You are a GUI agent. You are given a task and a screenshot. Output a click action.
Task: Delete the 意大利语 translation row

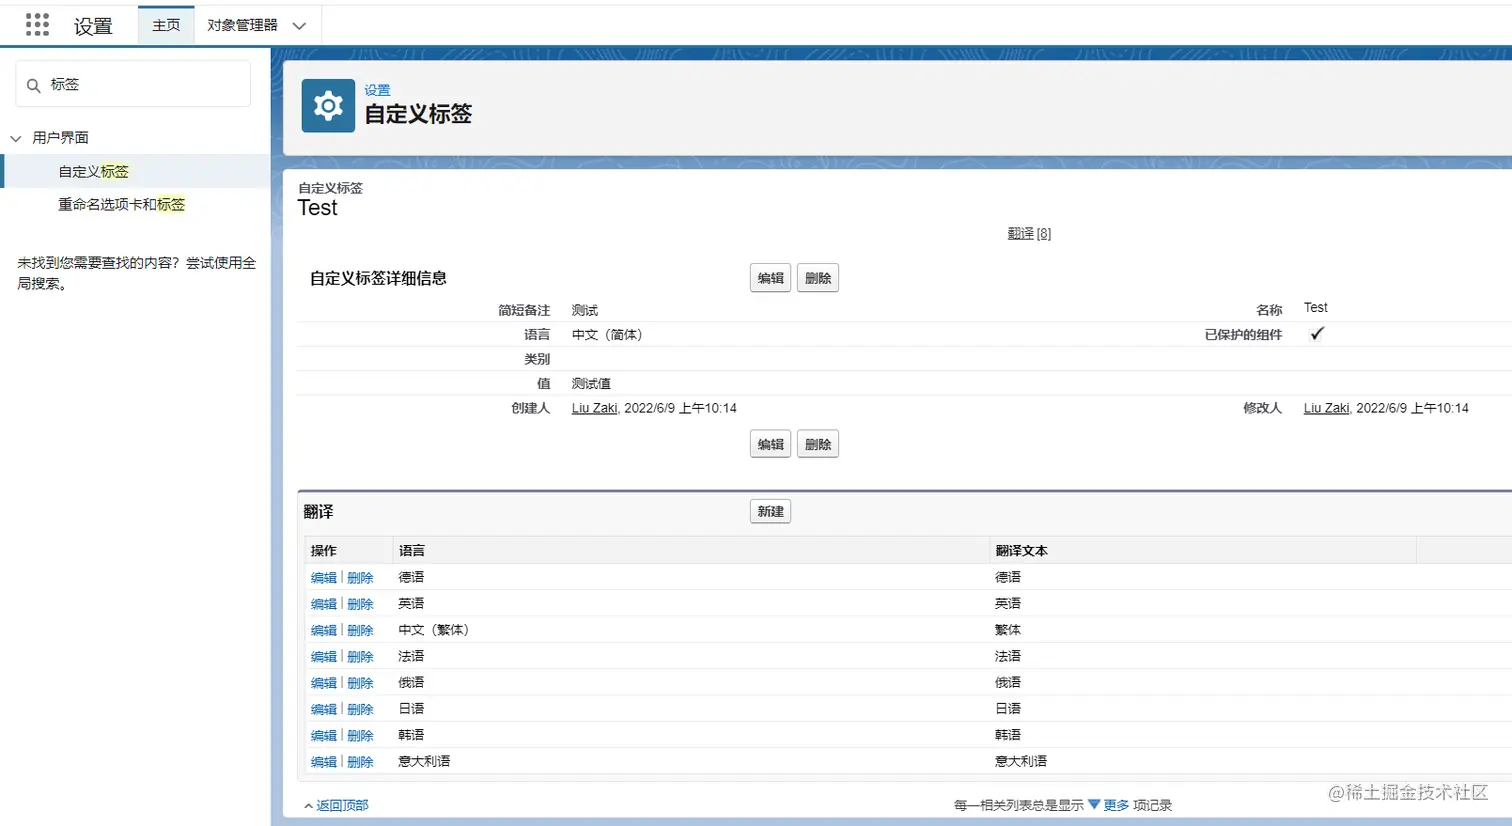pos(360,762)
